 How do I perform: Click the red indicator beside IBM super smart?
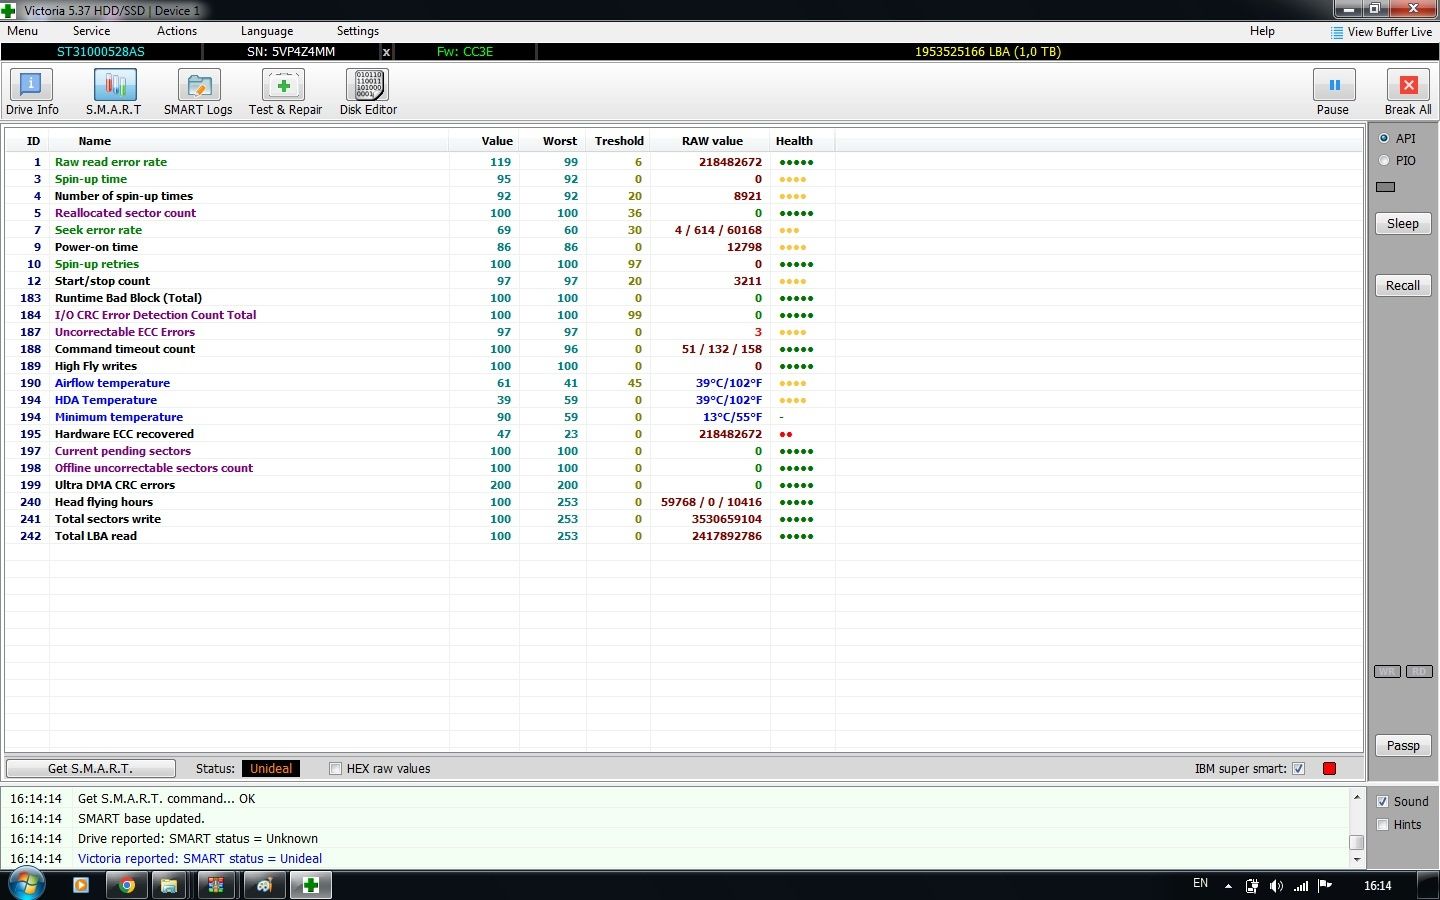pyautogui.click(x=1329, y=769)
